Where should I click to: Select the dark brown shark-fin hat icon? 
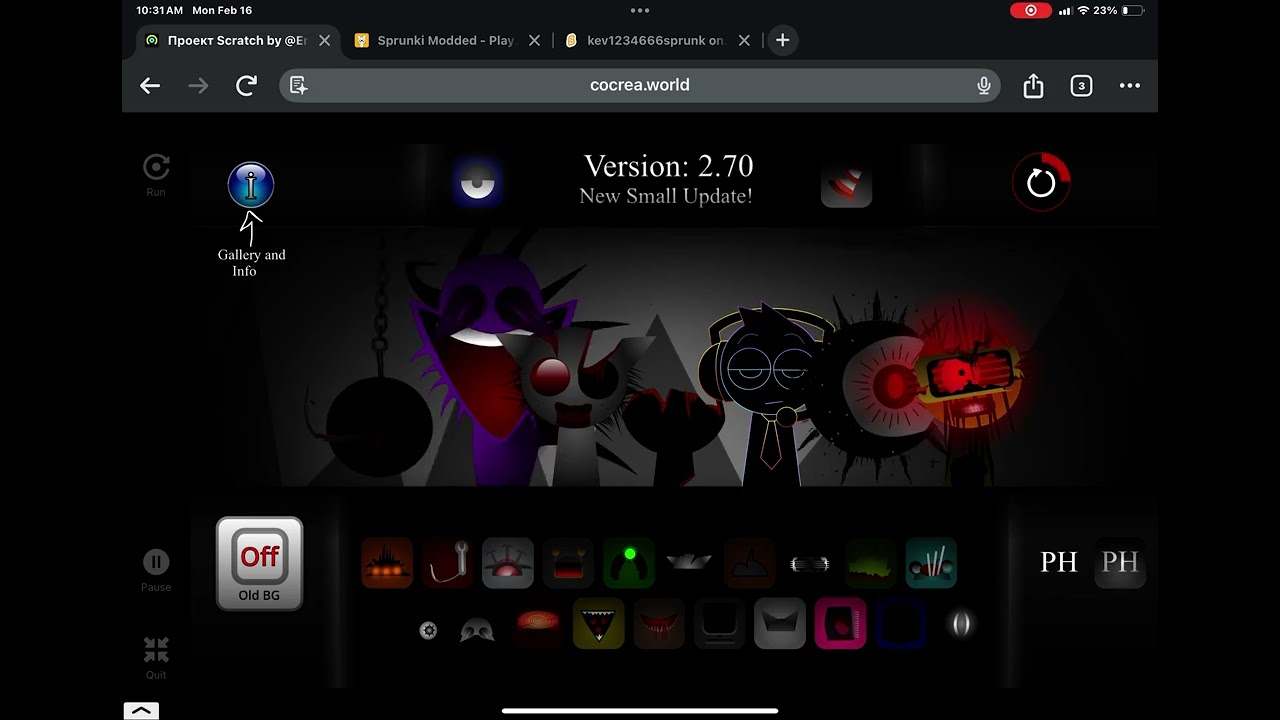(x=750, y=563)
